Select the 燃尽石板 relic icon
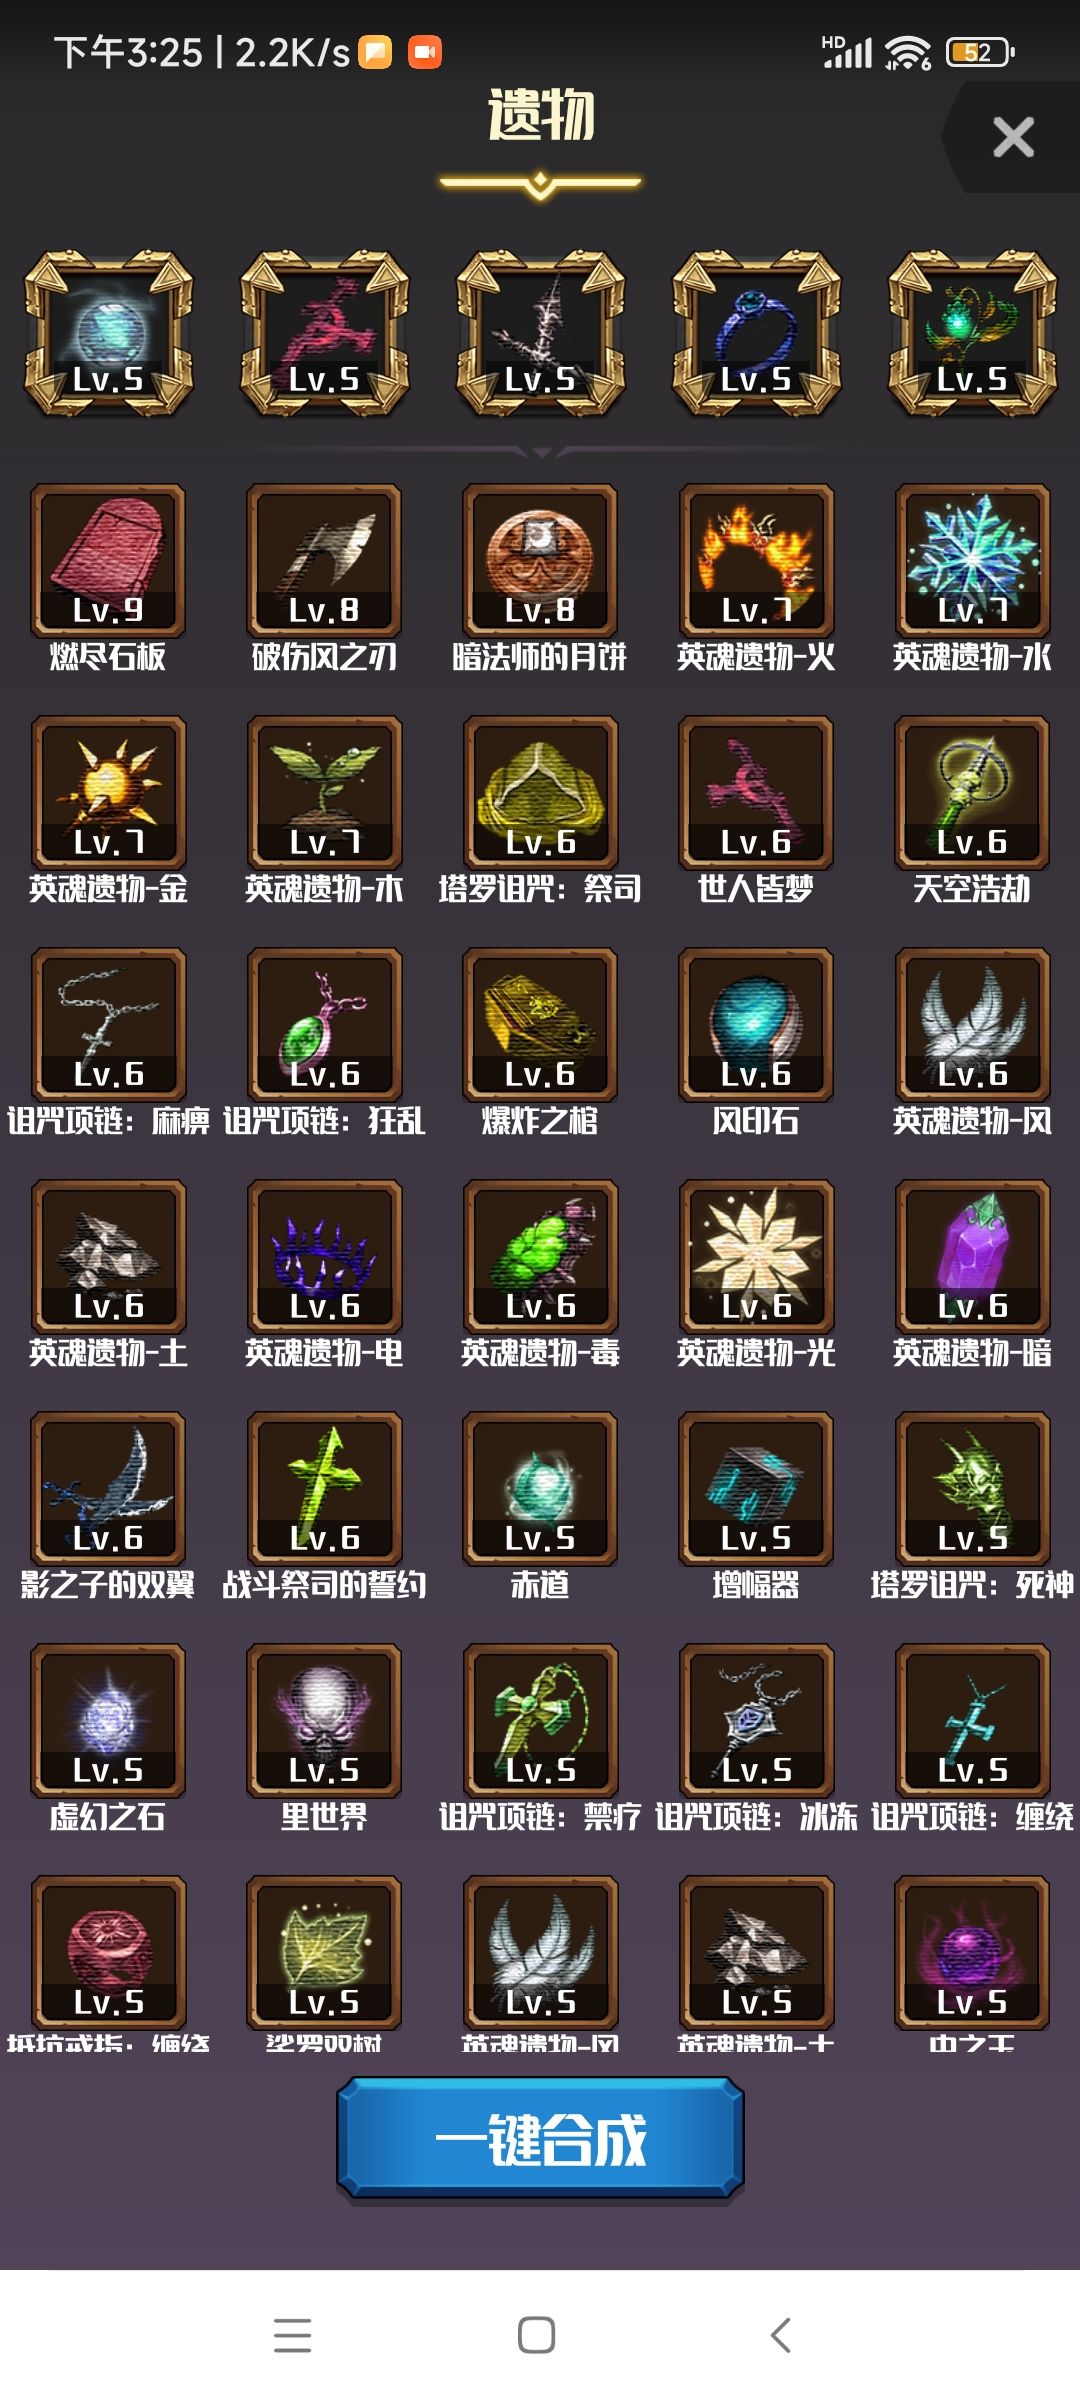1080x2400 pixels. (108, 560)
